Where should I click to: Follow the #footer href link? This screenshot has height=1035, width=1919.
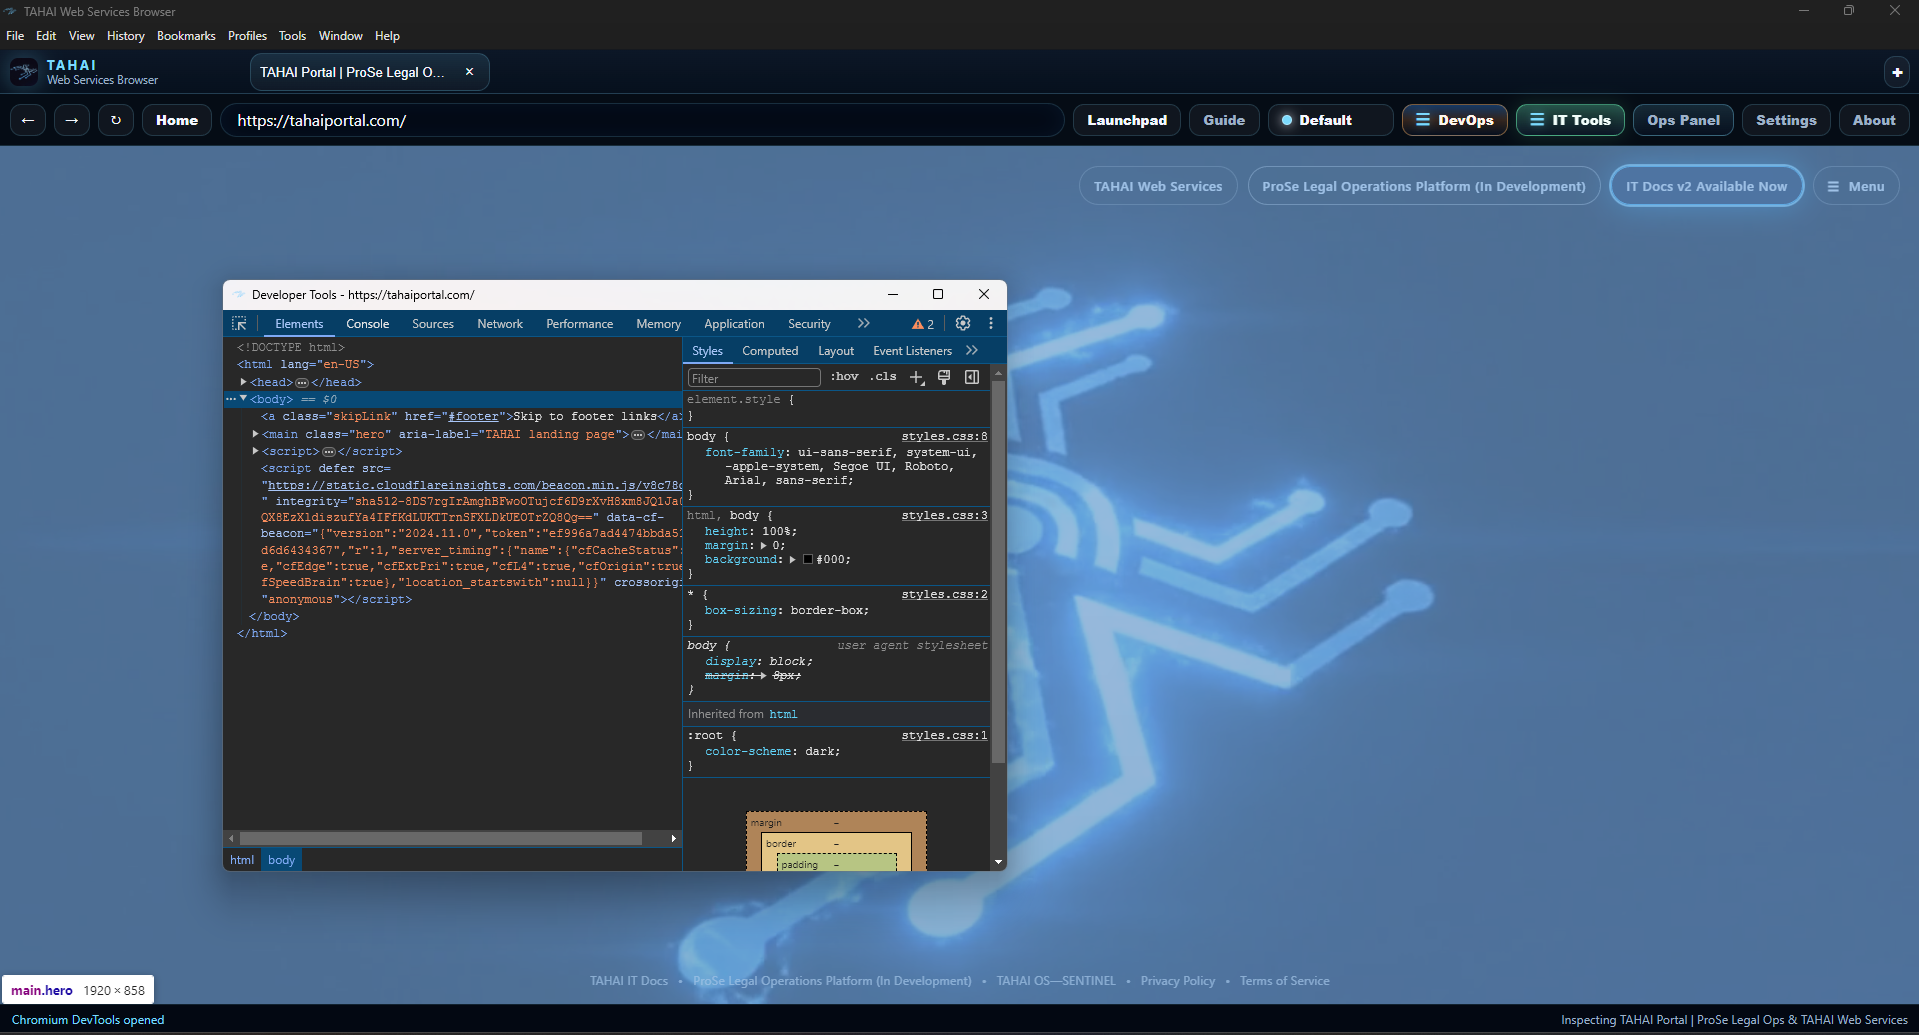[x=473, y=416]
